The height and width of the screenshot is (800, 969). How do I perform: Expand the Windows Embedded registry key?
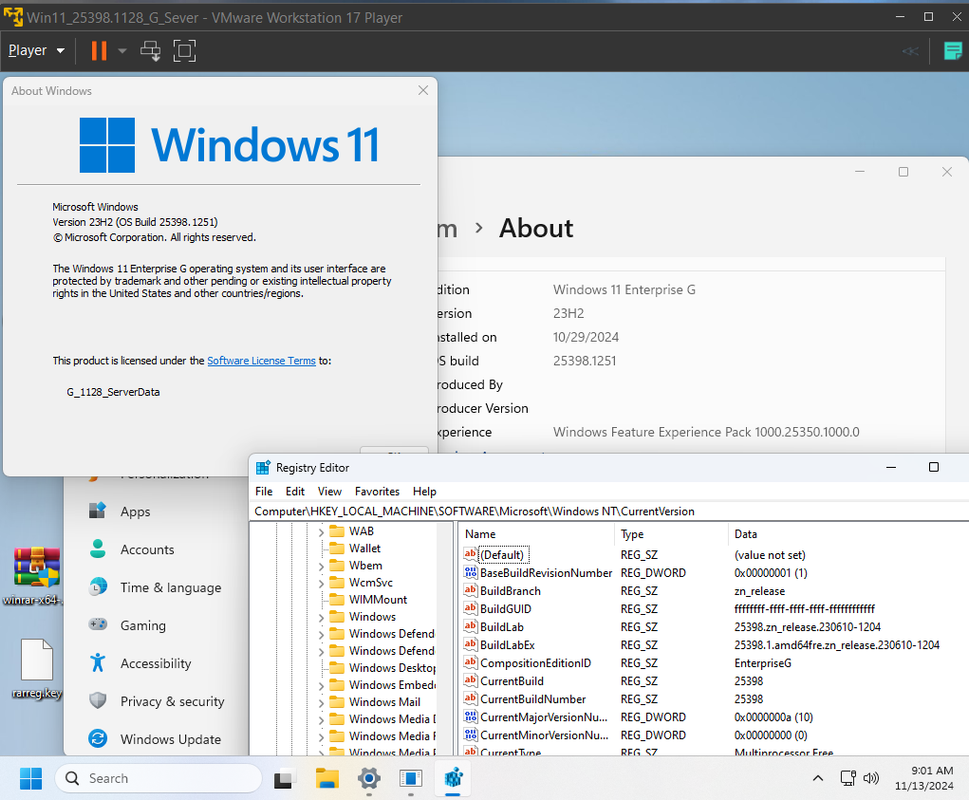tap(321, 685)
